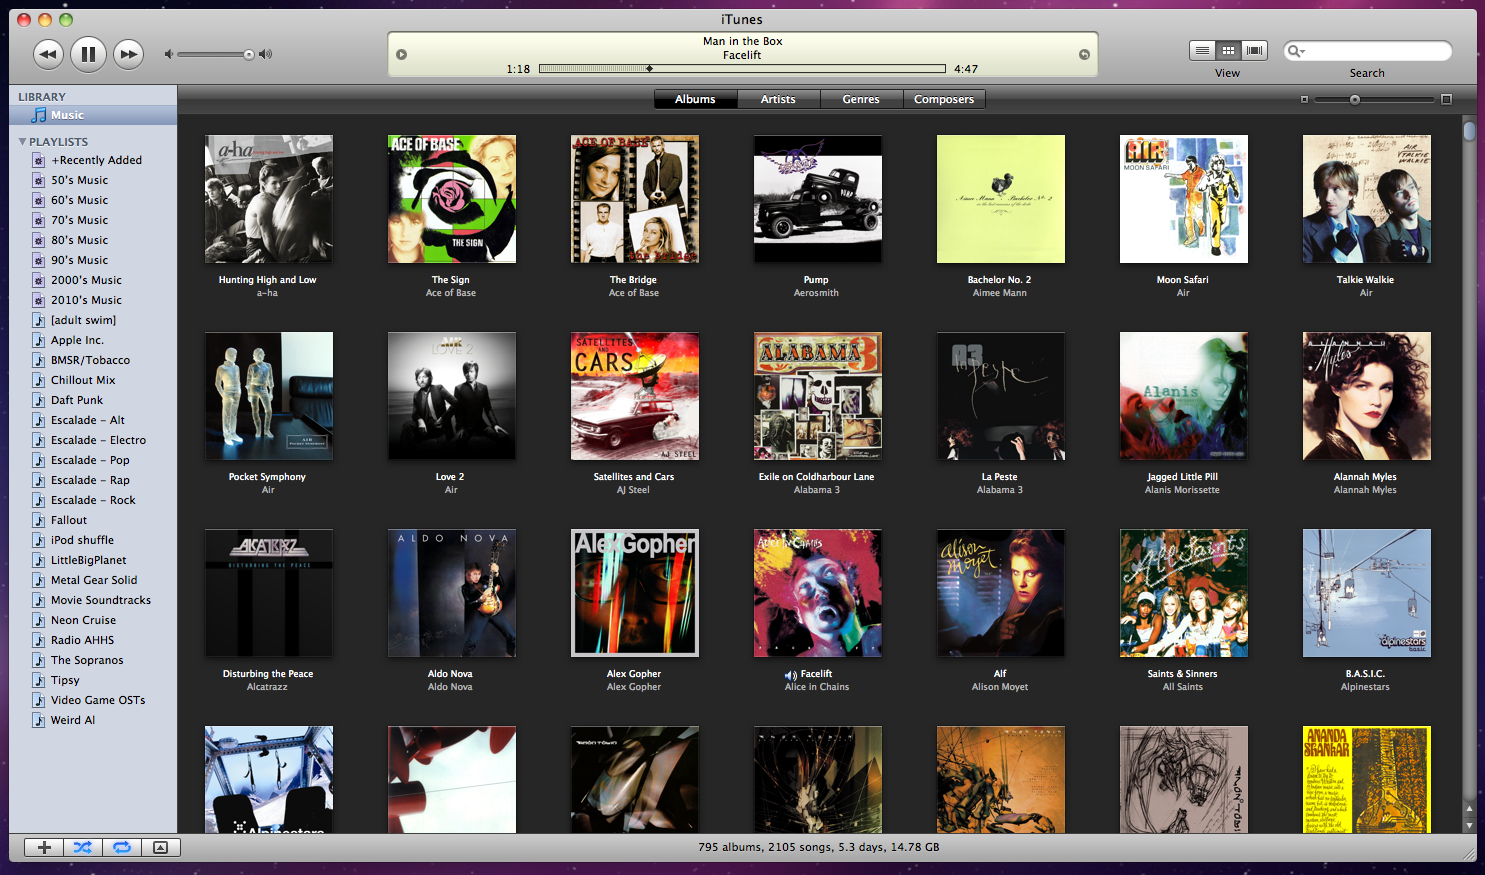Click the vertical scrollbar thumb
Image resolution: width=1485 pixels, height=875 pixels.
click(1469, 131)
